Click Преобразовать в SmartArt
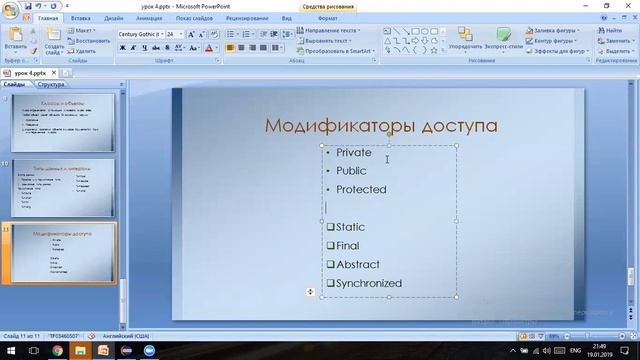The image size is (640, 360). 336,51
